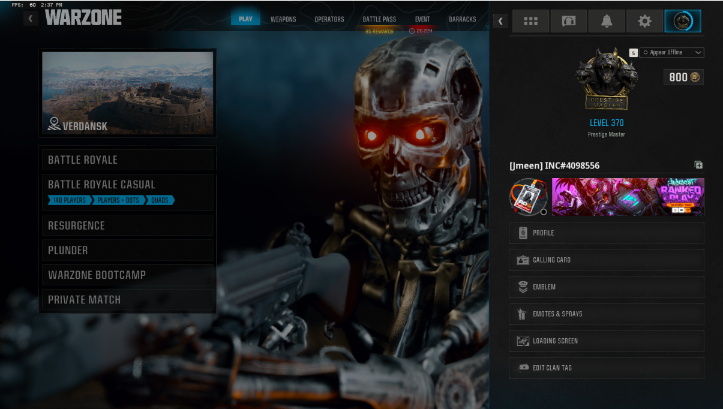The width and height of the screenshot is (723, 409).
Task: Click the Calling Card icon
Action: pos(522,260)
